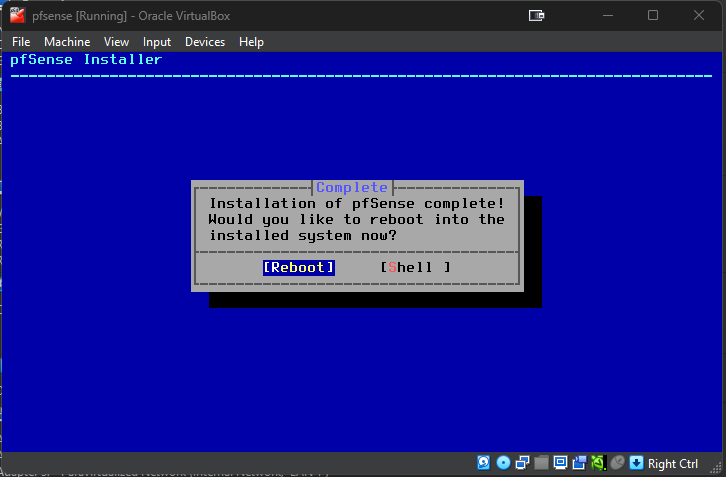Open the Devices menu
The image size is (726, 477).
point(205,42)
